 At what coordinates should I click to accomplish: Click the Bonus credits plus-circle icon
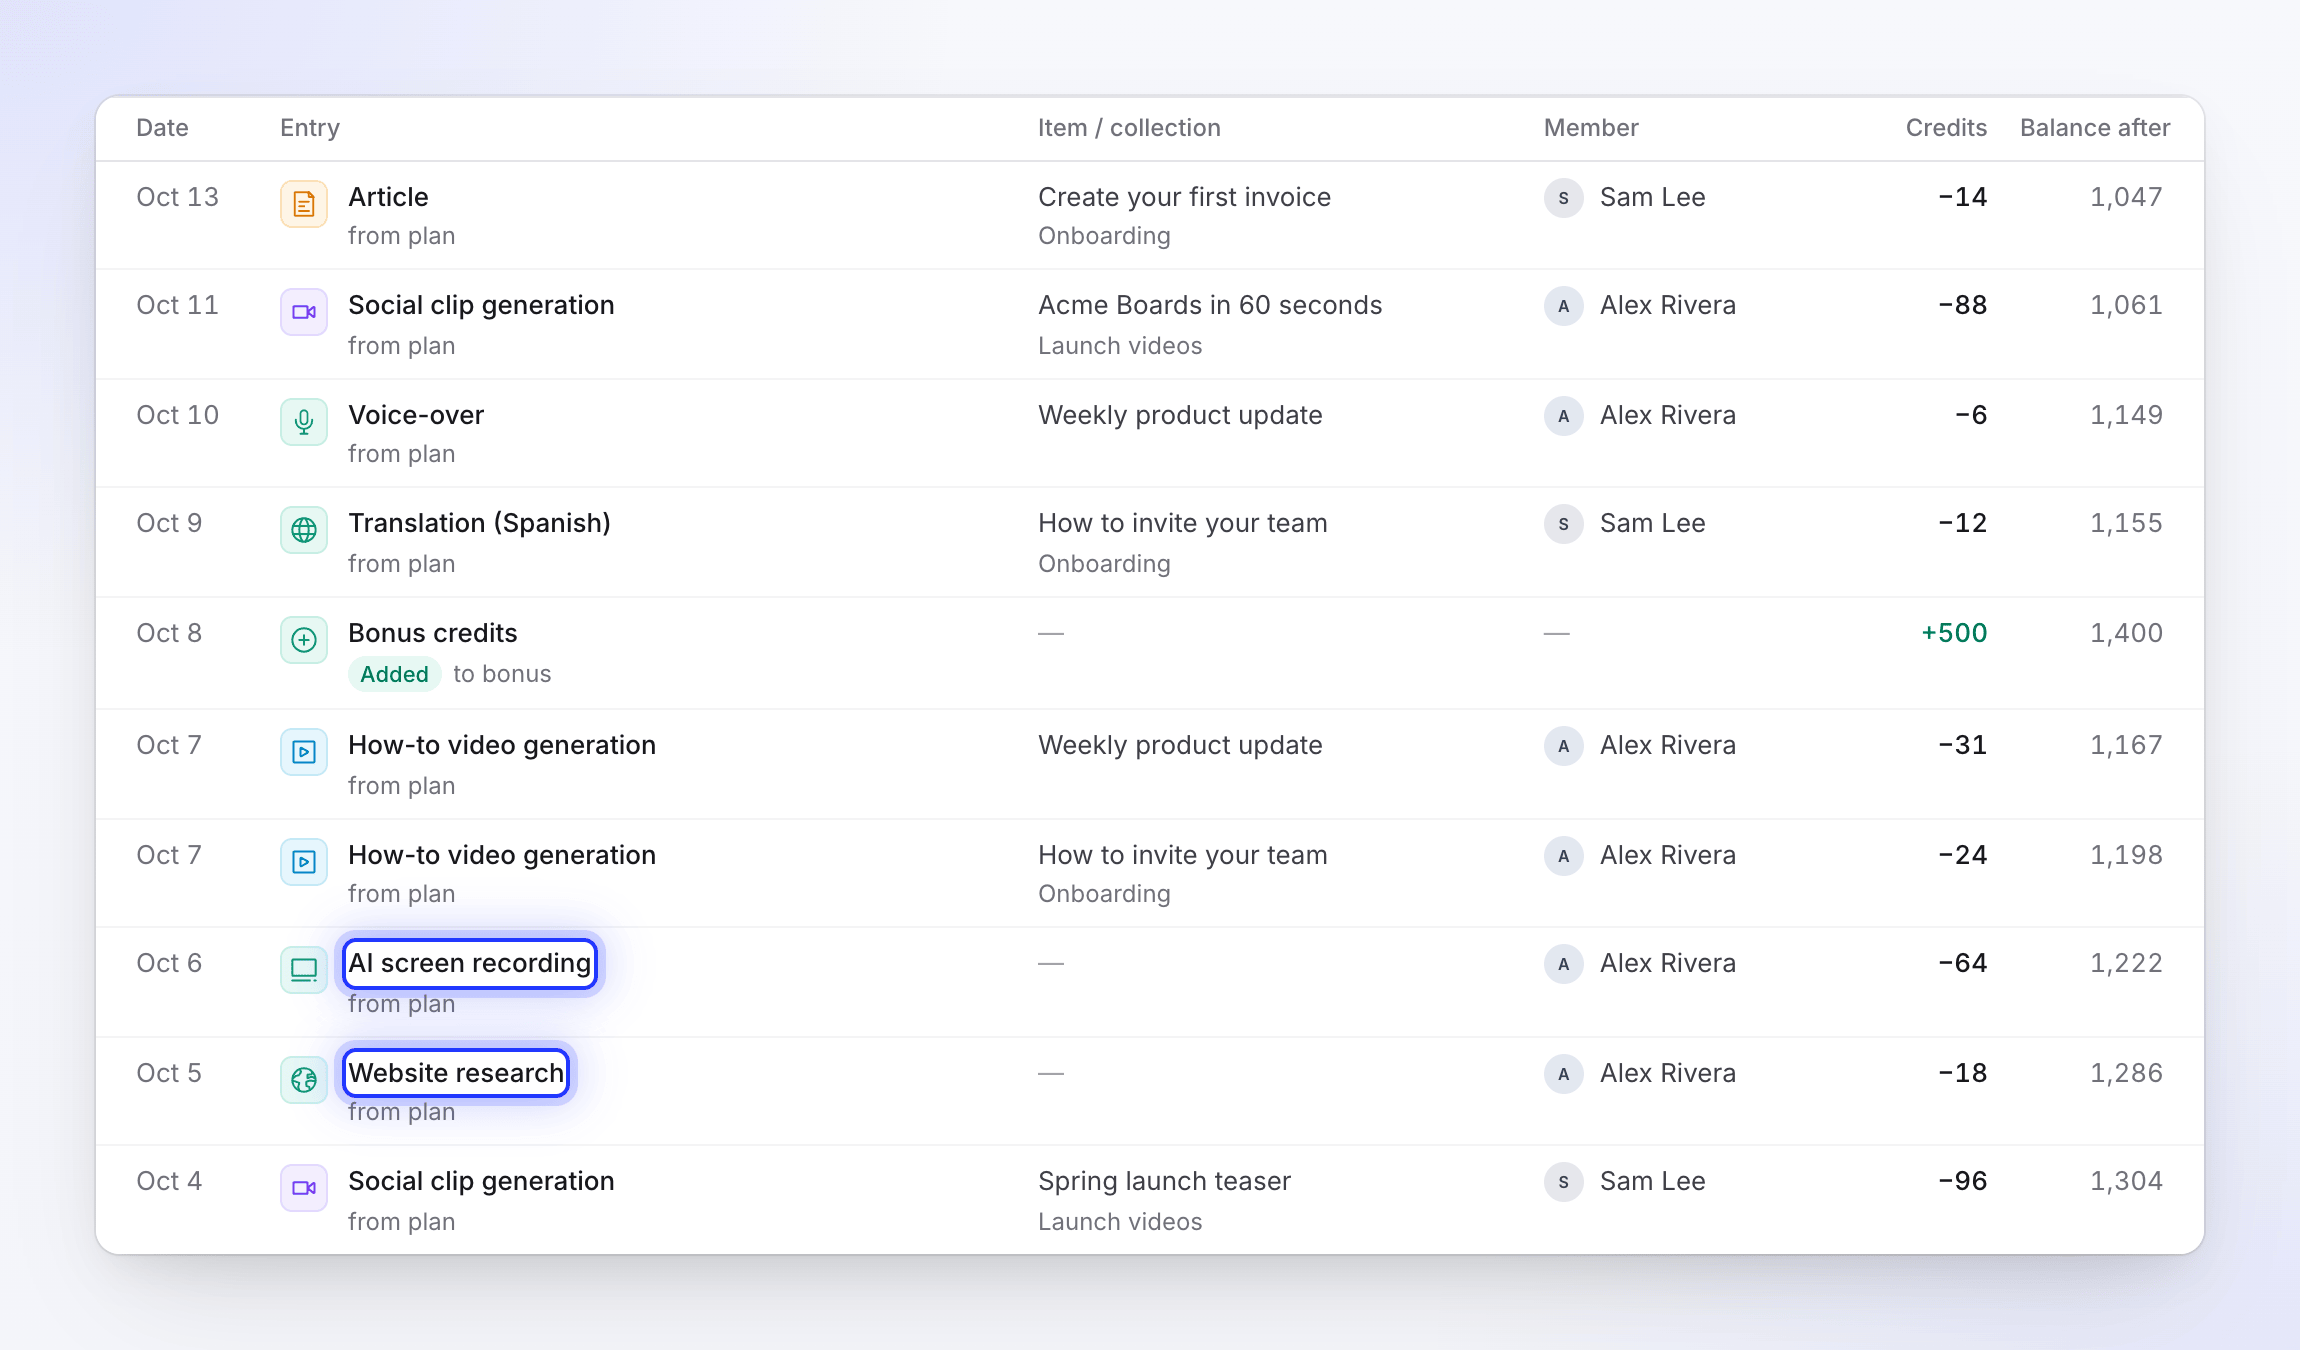point(304,640)
